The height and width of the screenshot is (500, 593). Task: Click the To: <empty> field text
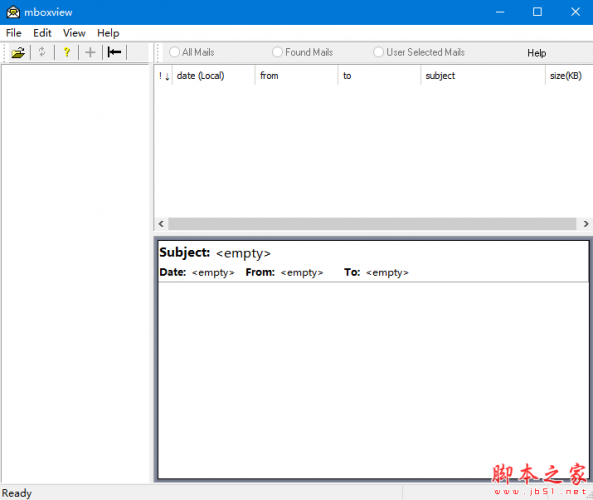coord(376,272)
